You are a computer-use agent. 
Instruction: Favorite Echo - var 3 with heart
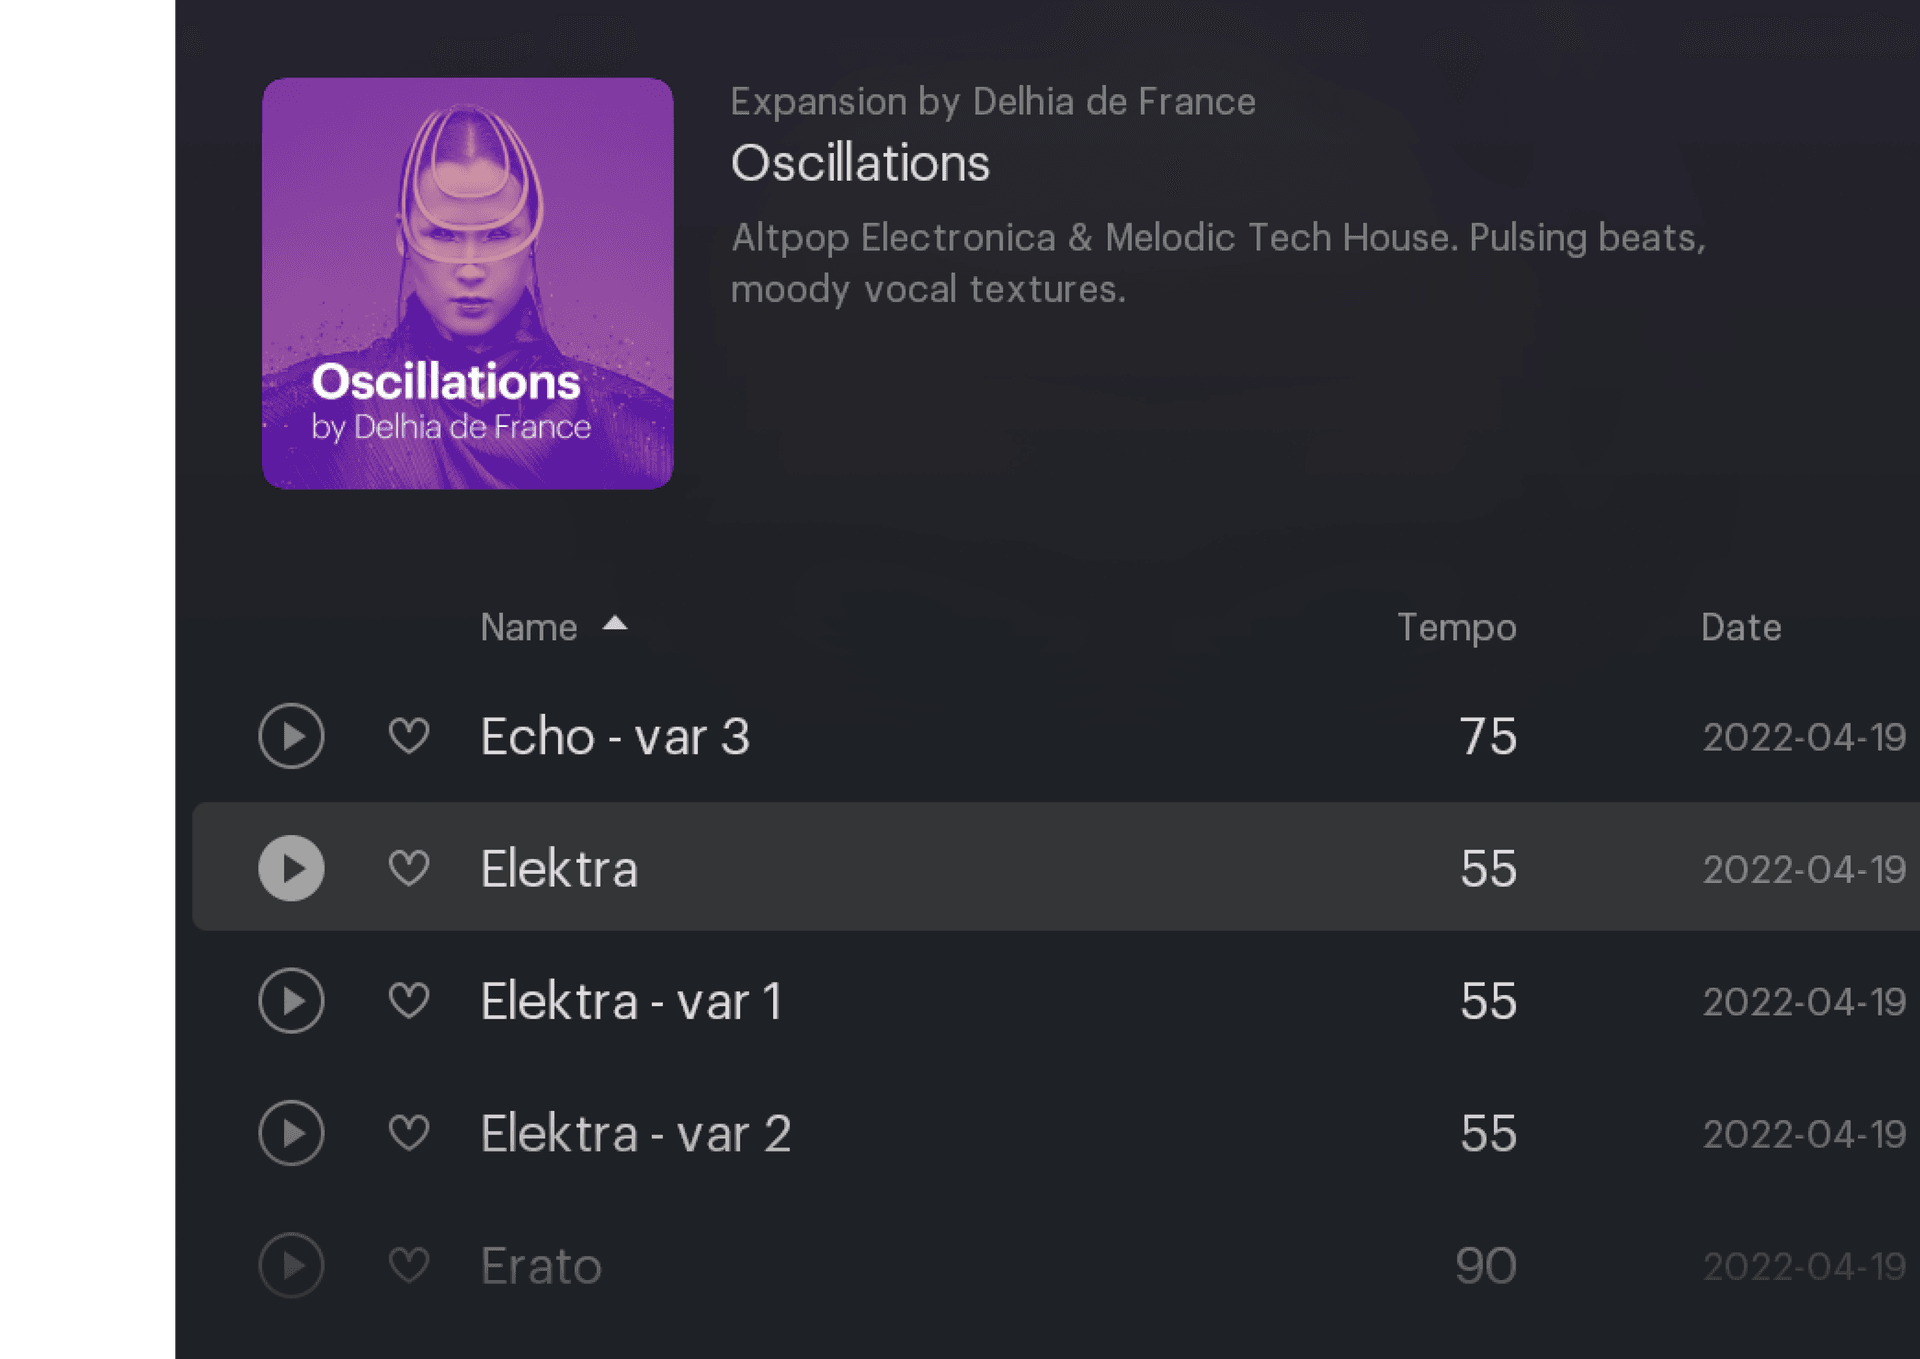[409, 736]
